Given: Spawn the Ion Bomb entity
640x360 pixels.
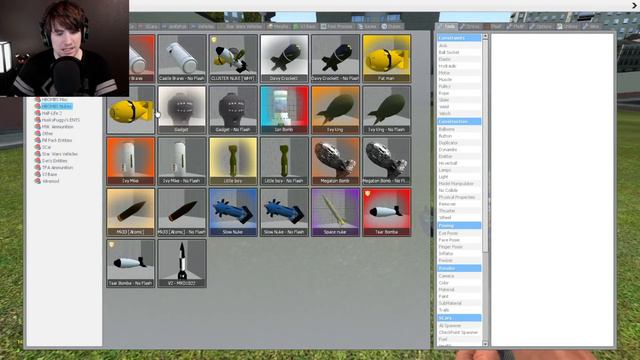Looking at the screenshot, I should (284, 109).
